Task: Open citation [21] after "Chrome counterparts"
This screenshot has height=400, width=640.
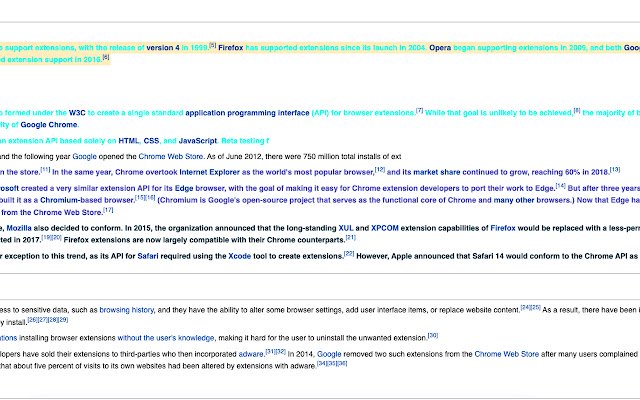Action: tap(351, 238)
